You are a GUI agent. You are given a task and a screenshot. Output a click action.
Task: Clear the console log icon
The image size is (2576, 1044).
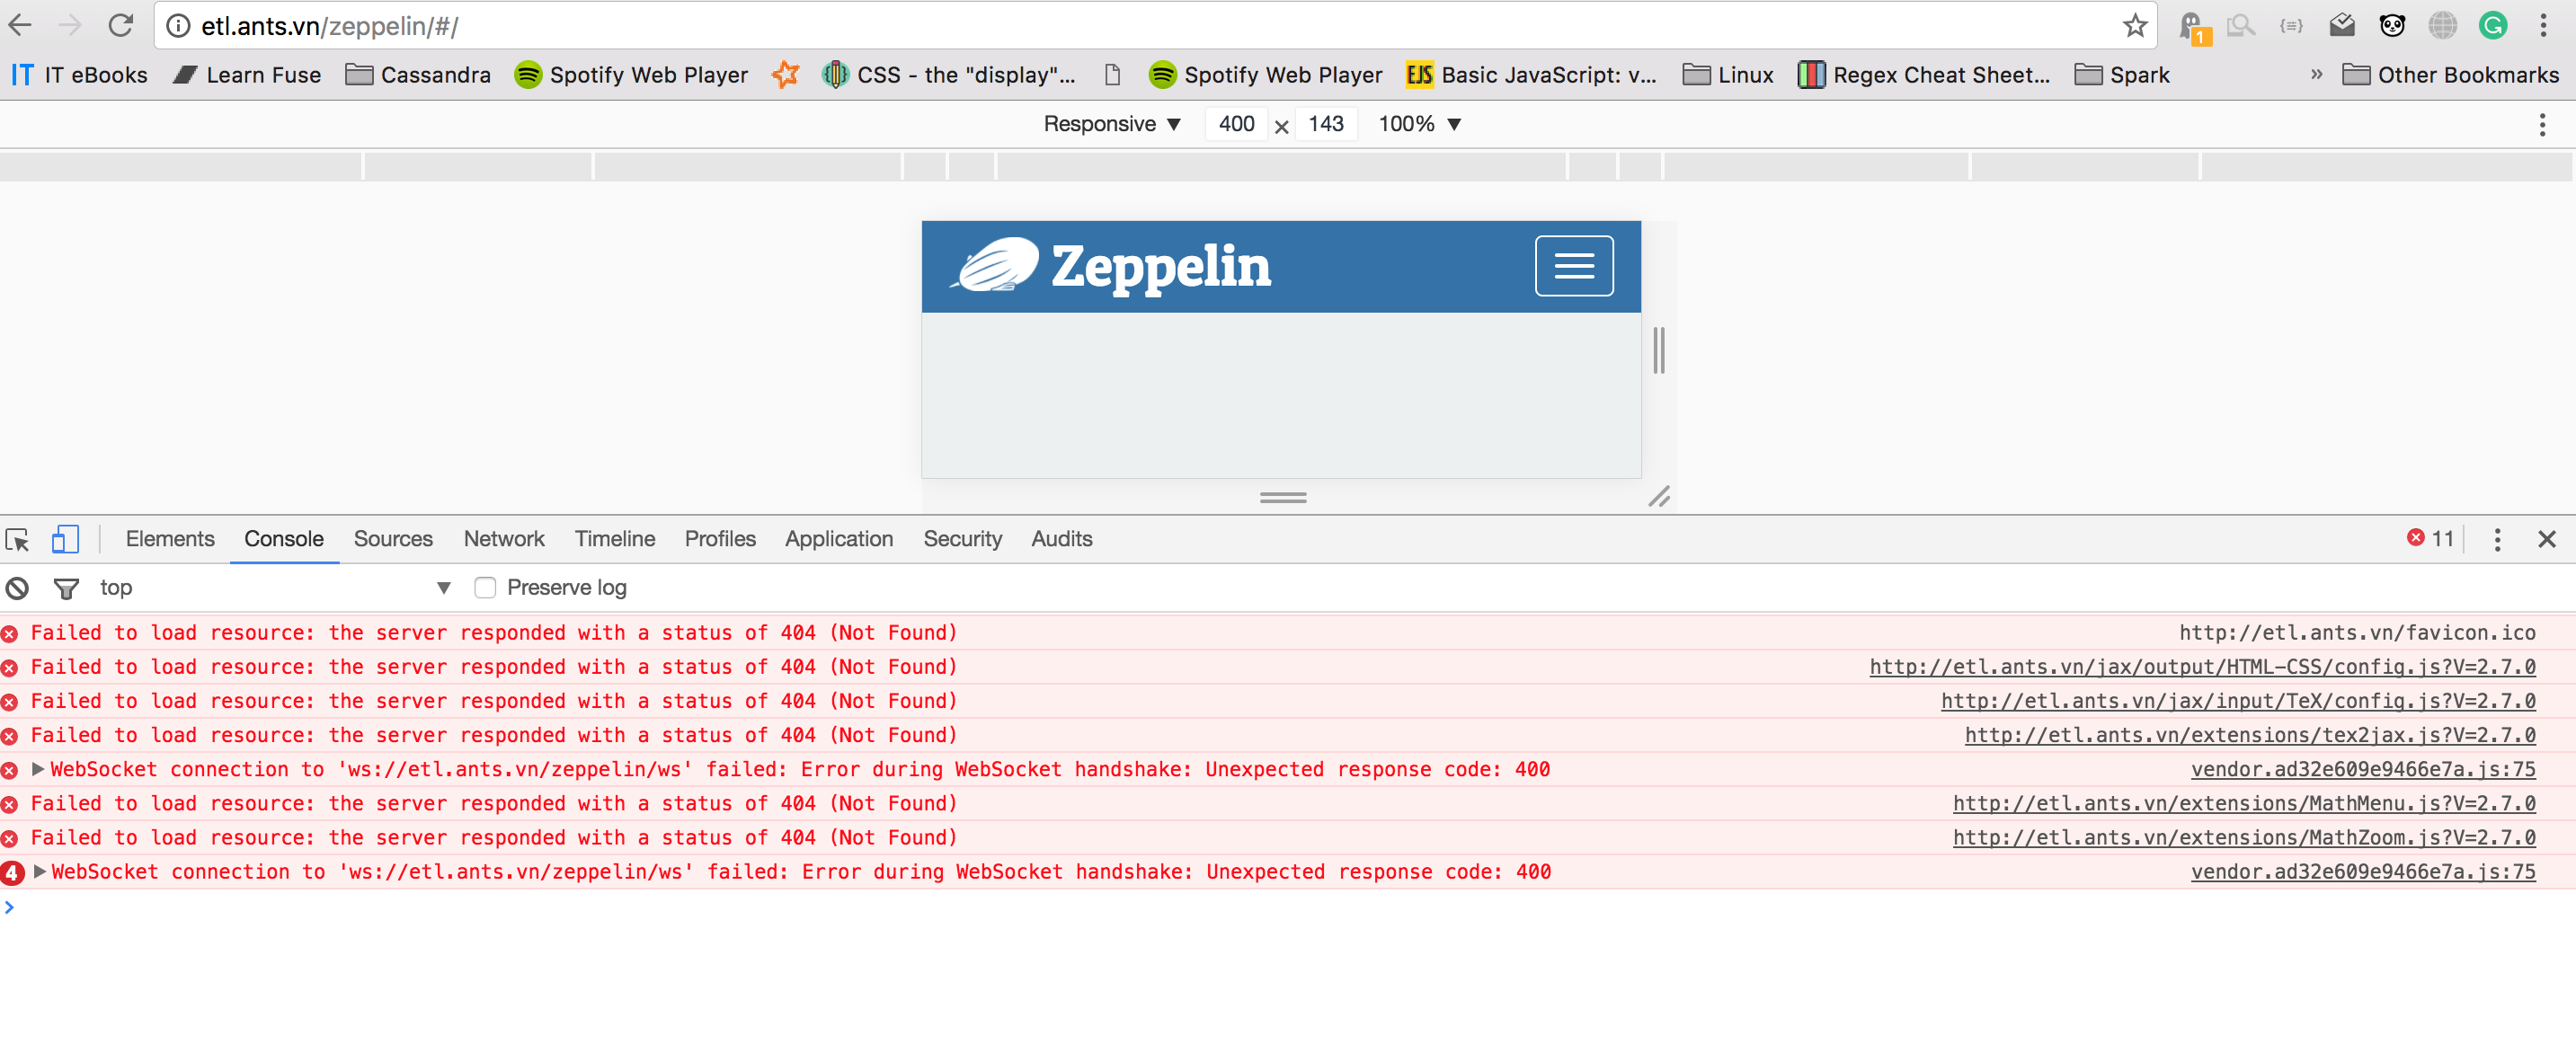(17, 588)
